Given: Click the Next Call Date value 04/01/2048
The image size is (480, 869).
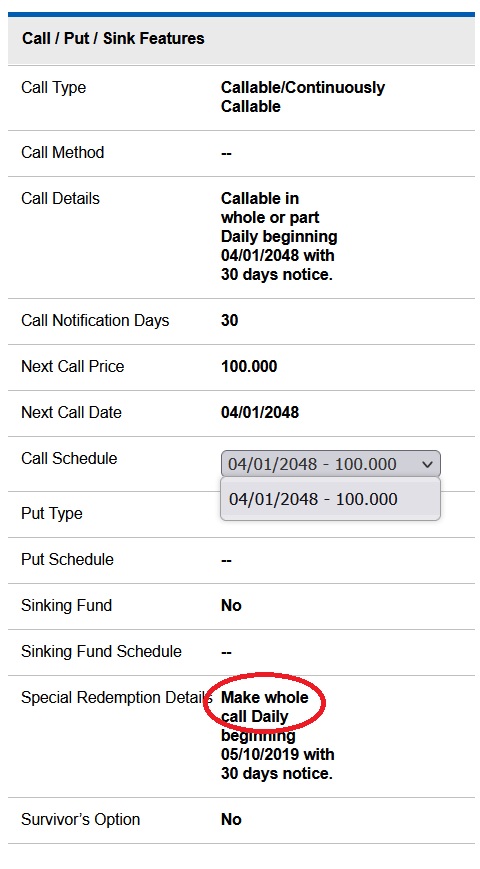Looking at the screenshot, I should point(260,412).
